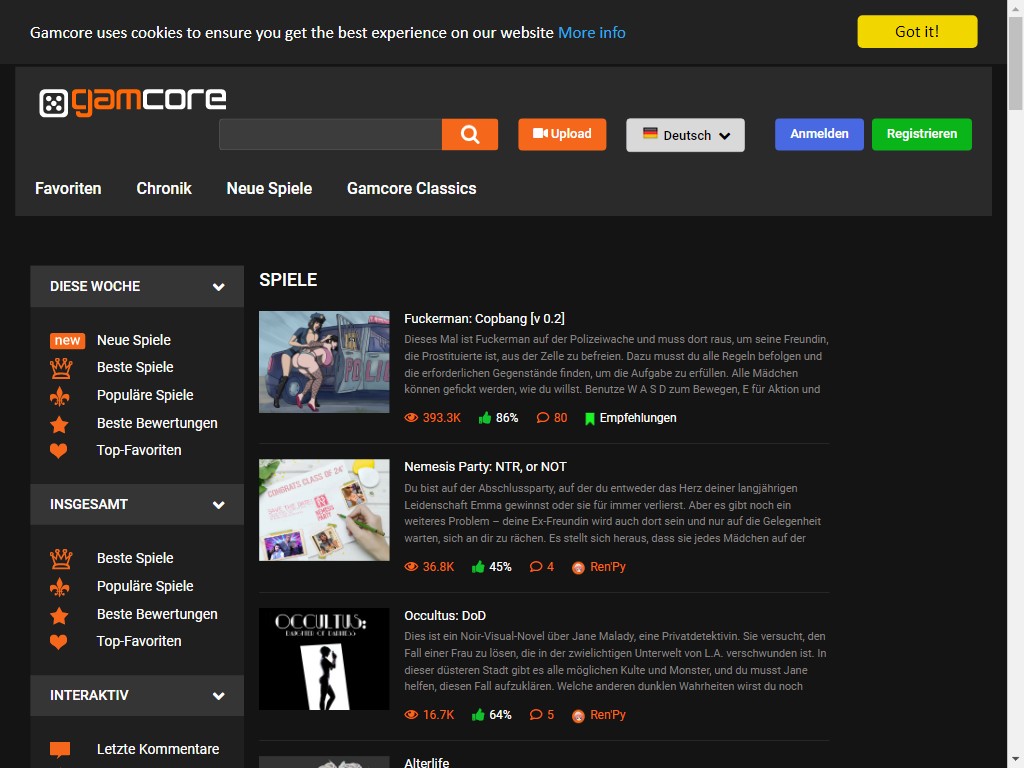Open Chronik in the navigation menu
The width and height of the screenshot is (1024, 768).
coord(164,189)
